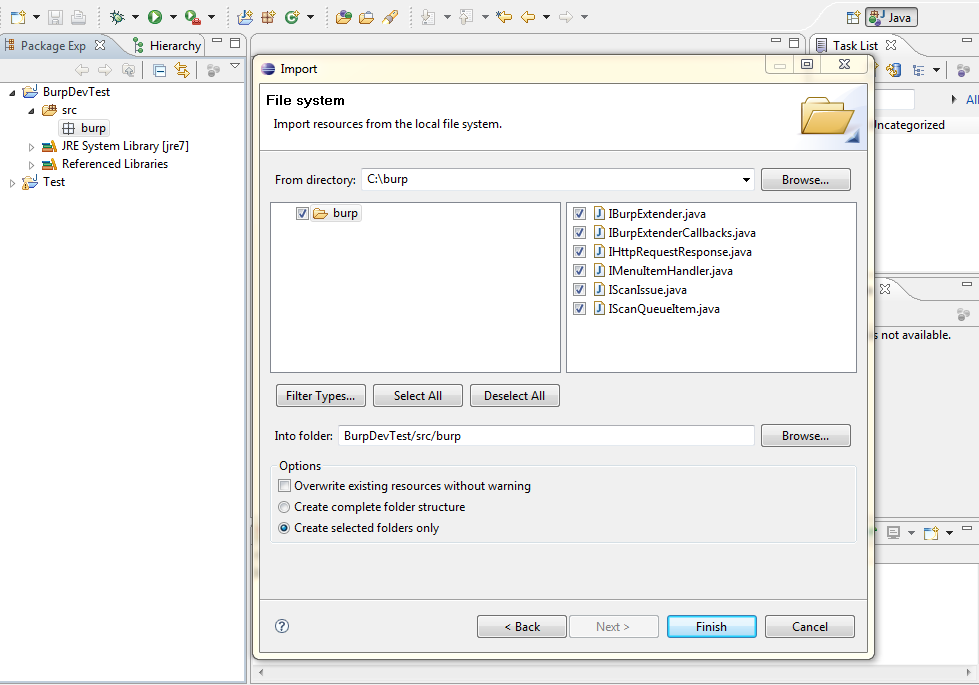The width and height of the screenshot is (979, 685).
Task: Expand JRE System Library node
Action: (31, 147)
